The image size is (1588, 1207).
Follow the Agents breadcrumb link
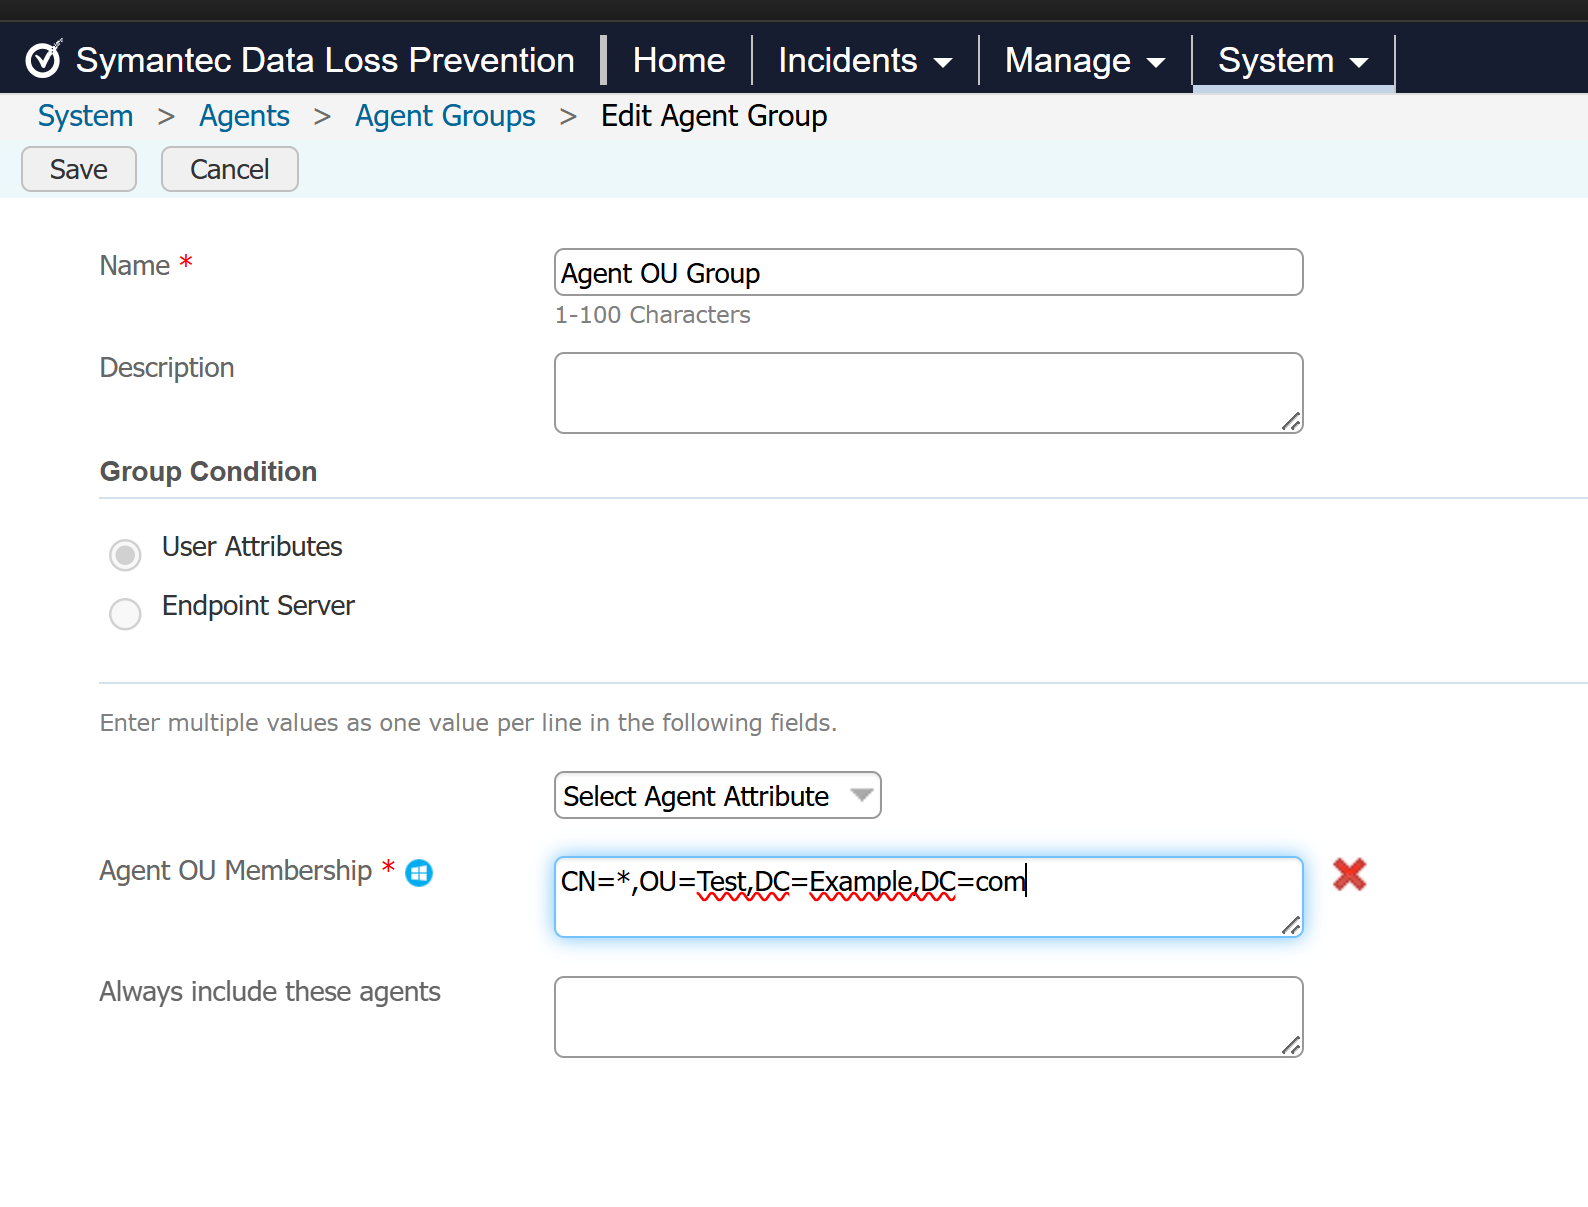point(244,116)
